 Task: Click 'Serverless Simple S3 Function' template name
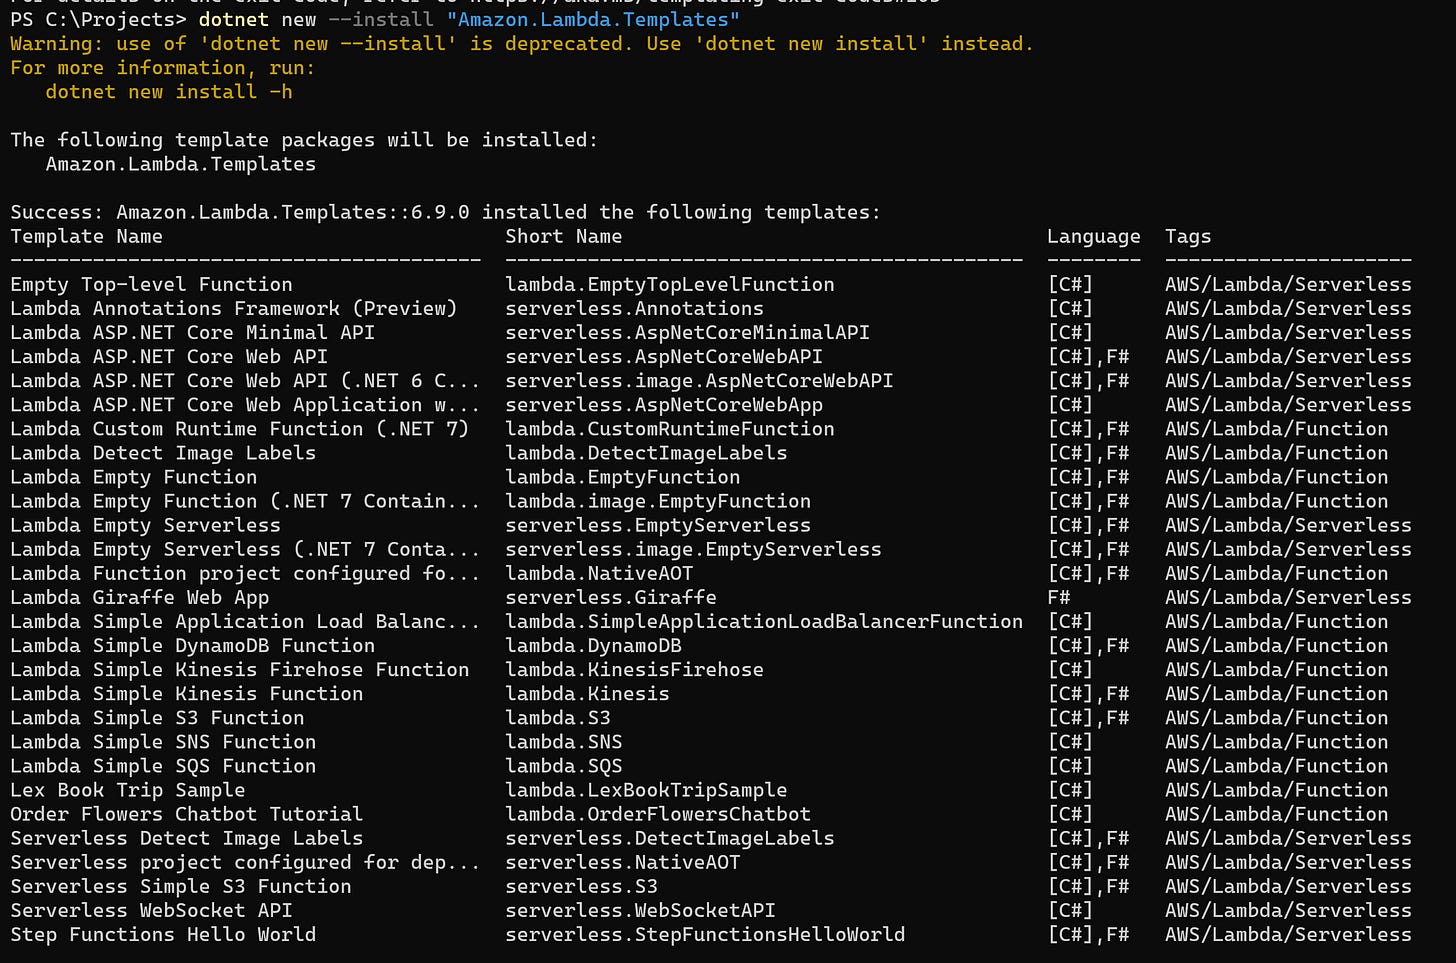pyautogui.click(x=181, y=886)
